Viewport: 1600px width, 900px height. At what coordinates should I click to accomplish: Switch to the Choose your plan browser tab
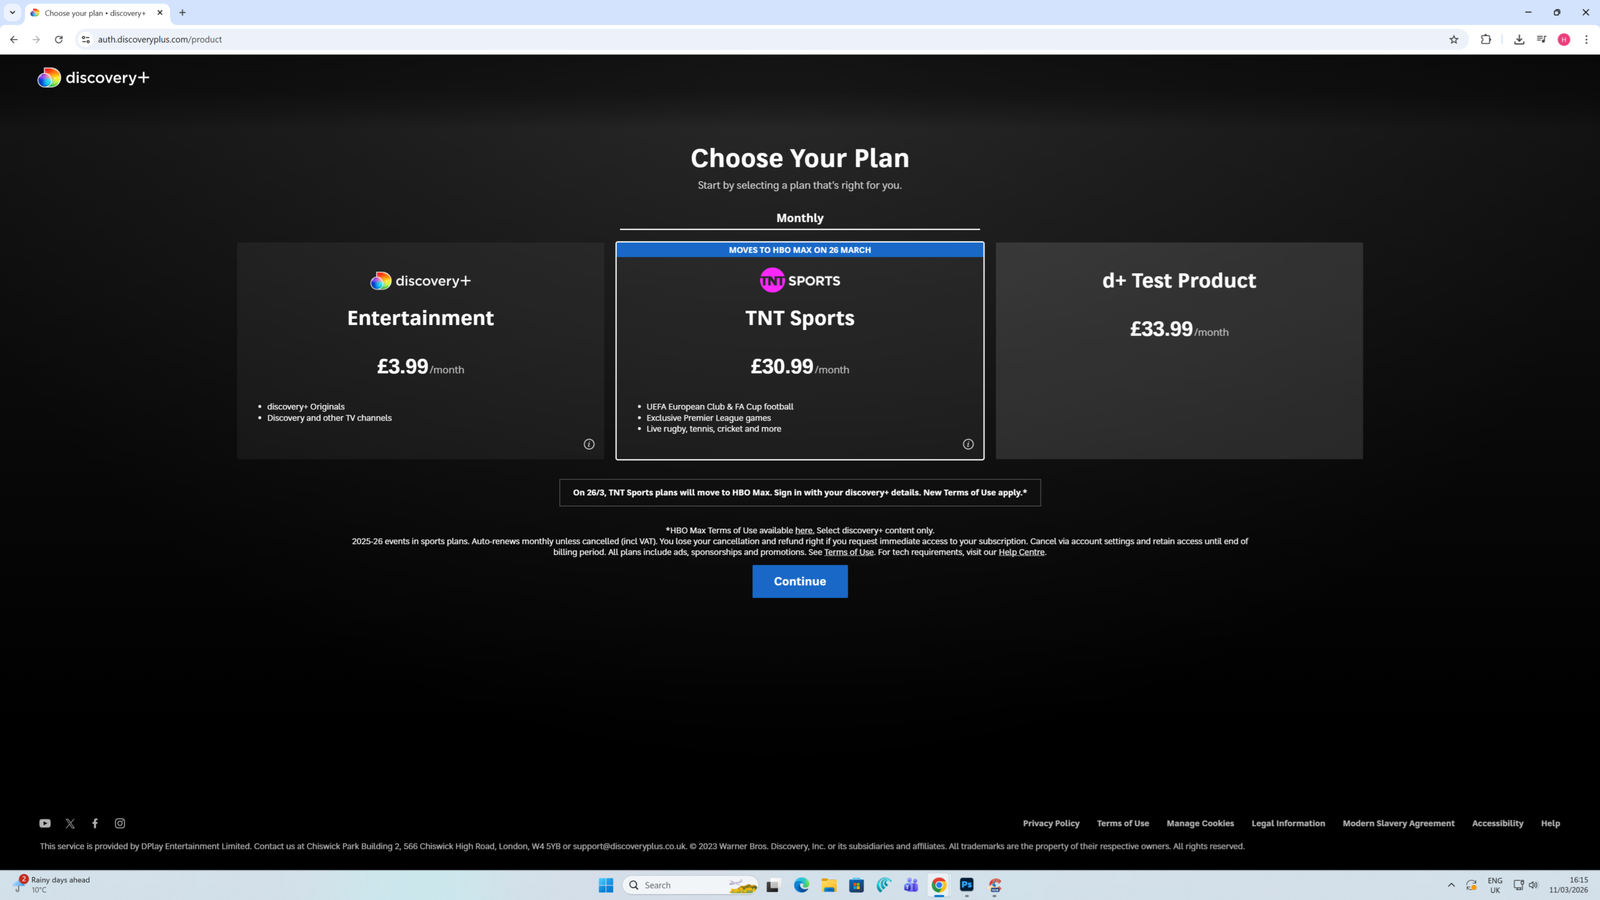(90, 12)
